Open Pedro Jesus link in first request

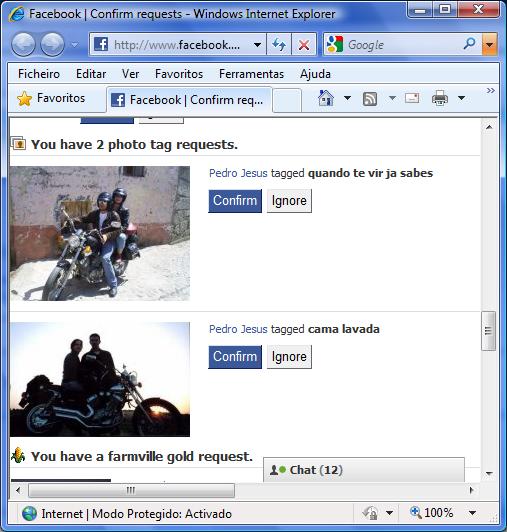click(x=238, y=173)
